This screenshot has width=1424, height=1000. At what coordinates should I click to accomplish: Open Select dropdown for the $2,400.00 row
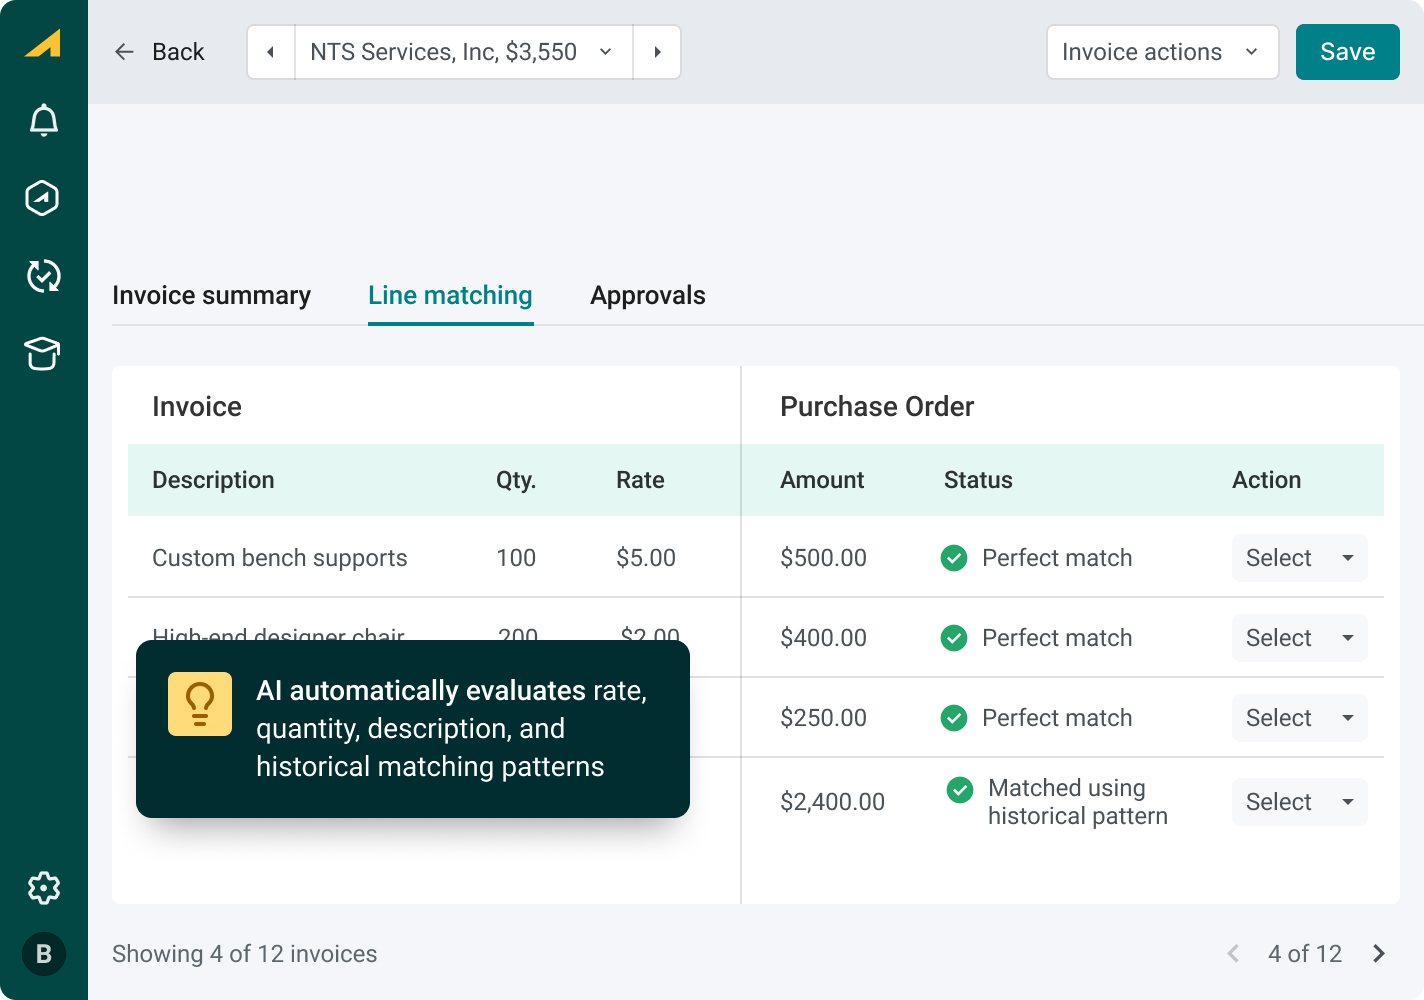tap(1299, 802)
